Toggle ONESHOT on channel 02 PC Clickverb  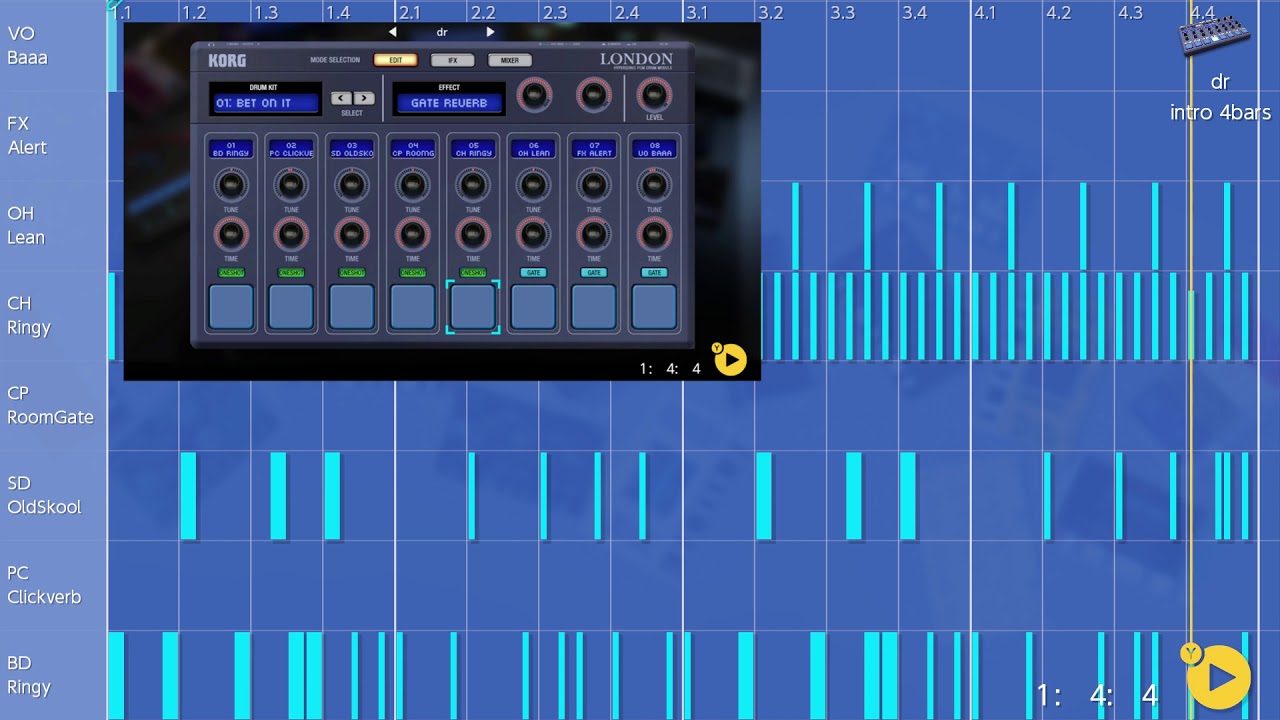point(291,273)
